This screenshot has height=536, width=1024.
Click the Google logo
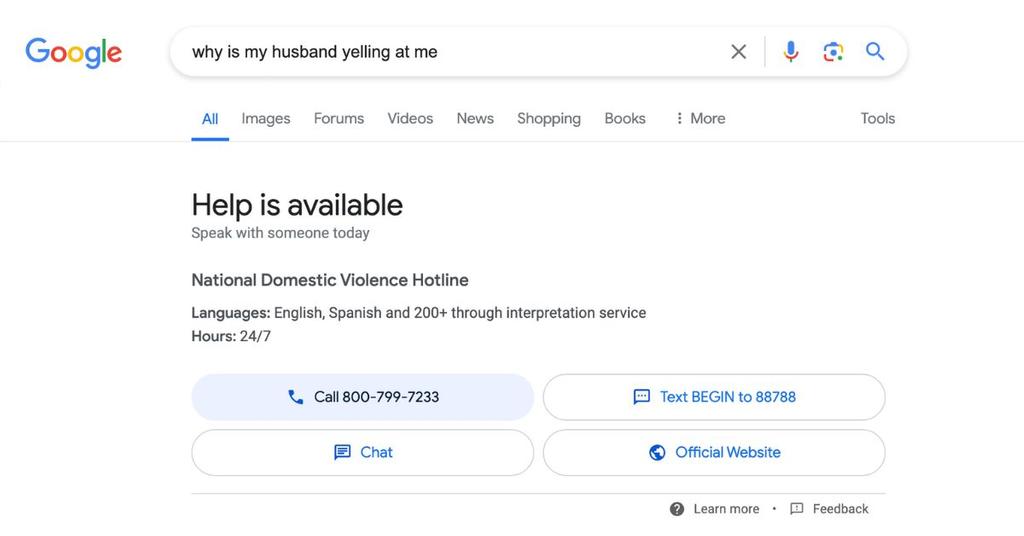73,52
